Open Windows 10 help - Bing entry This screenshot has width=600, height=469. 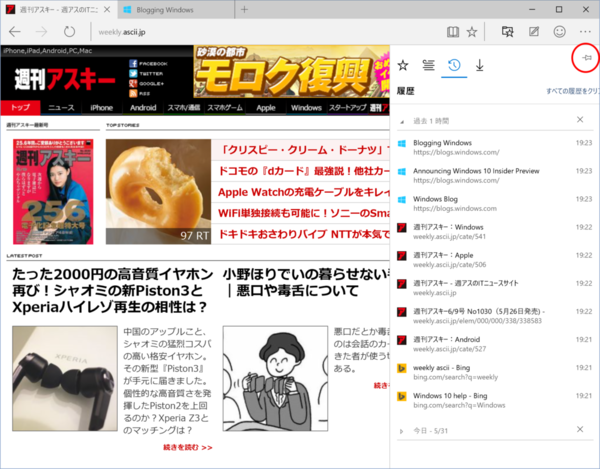click(x=495, y=400)
